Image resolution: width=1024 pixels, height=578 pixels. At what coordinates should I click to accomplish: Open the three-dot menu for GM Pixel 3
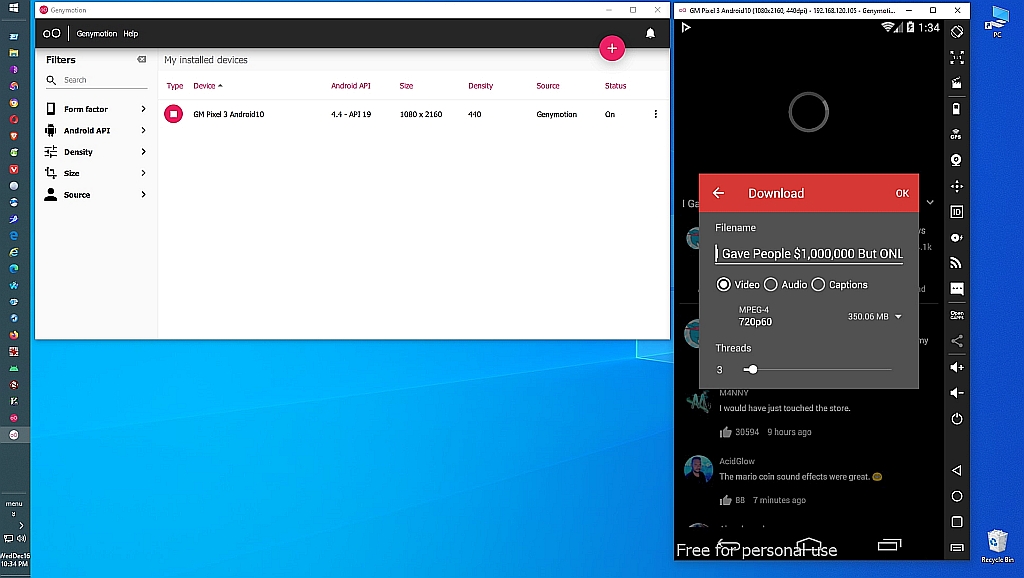coord(656,114)
